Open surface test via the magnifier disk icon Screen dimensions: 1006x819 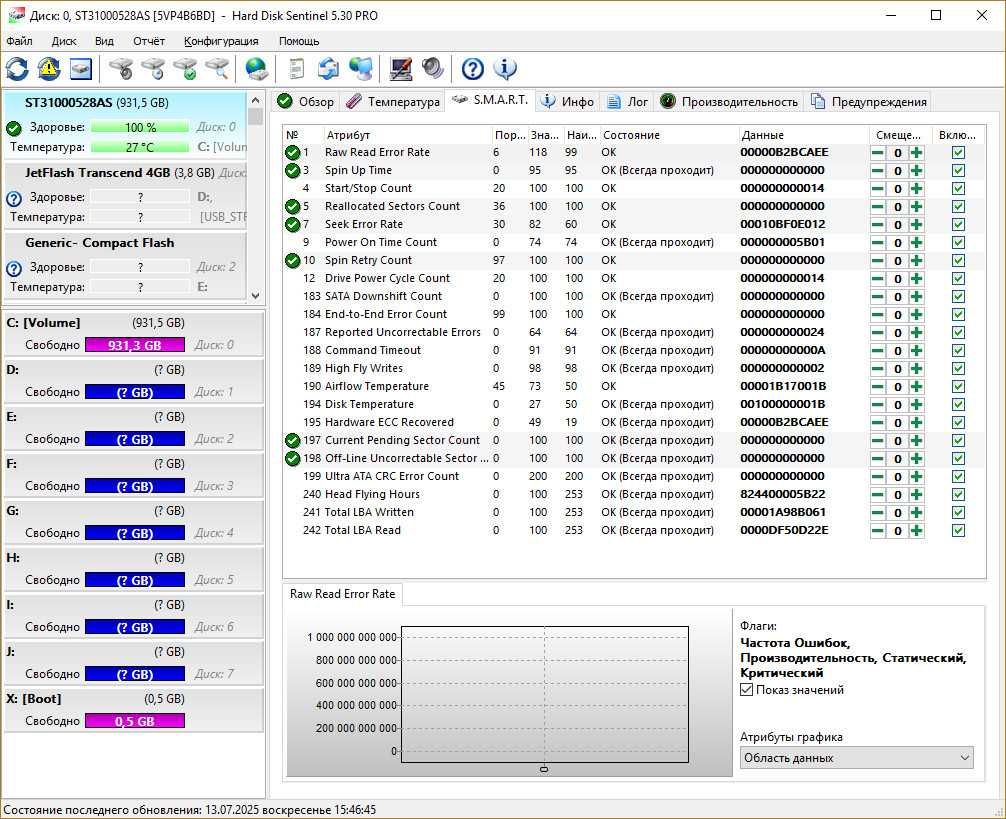(x=217, y=69)
